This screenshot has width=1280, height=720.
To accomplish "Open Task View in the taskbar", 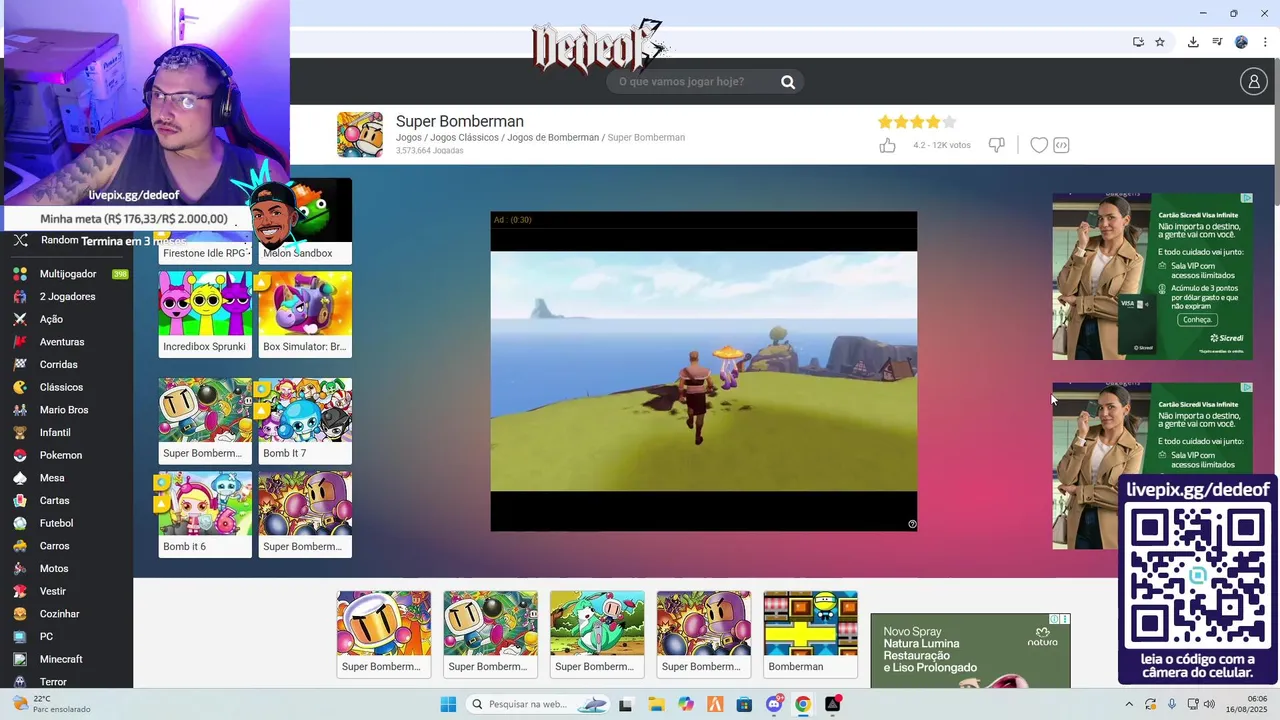I will pos(626,704).
